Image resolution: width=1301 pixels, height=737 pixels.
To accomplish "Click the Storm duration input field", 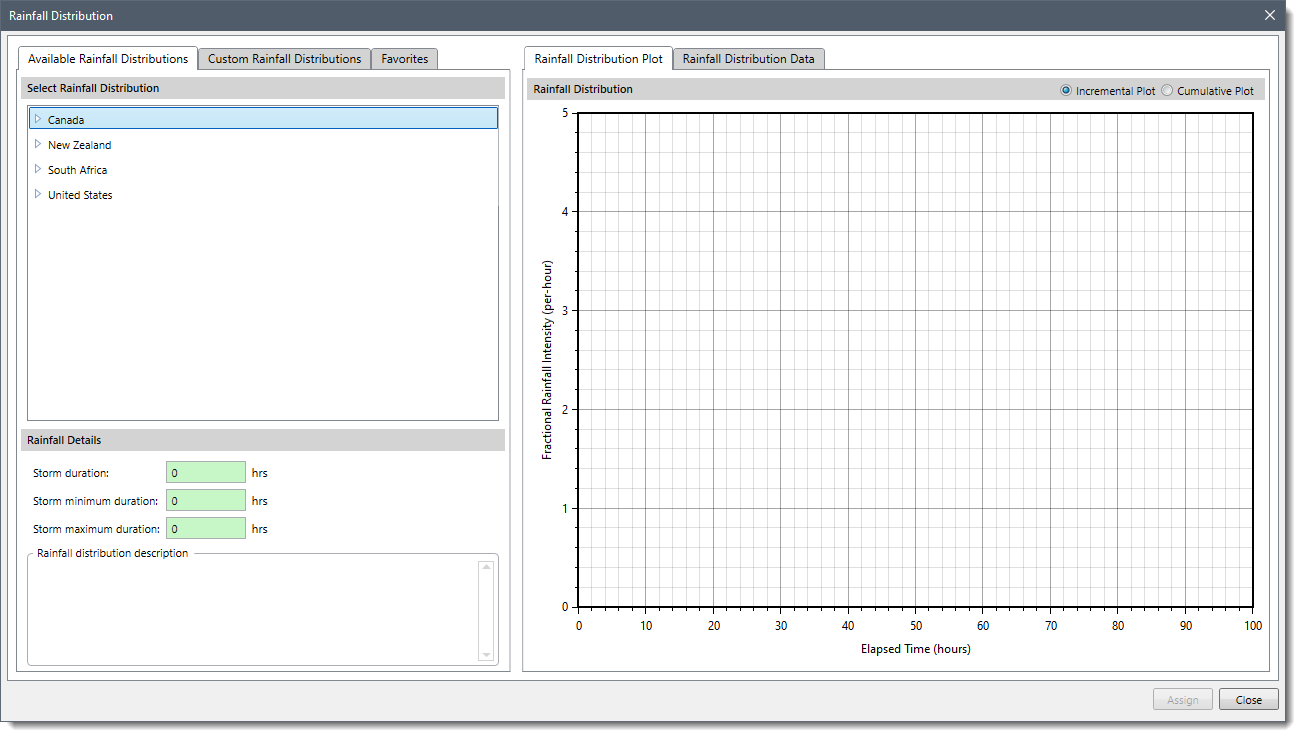I will pyautogui.click(x=205, y=472).
